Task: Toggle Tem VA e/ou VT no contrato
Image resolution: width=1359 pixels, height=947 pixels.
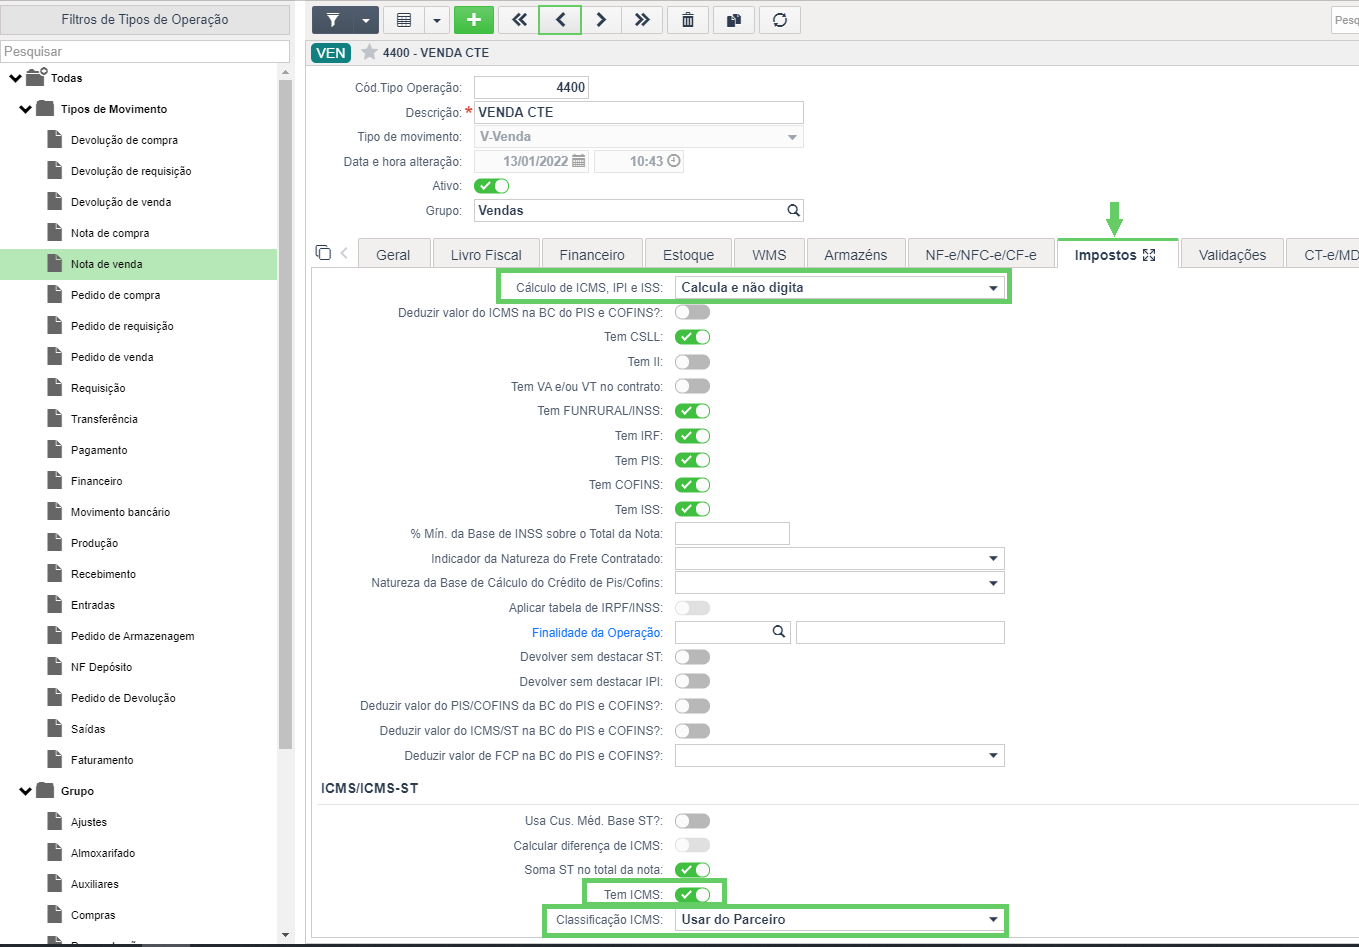Action: (692, 386)
